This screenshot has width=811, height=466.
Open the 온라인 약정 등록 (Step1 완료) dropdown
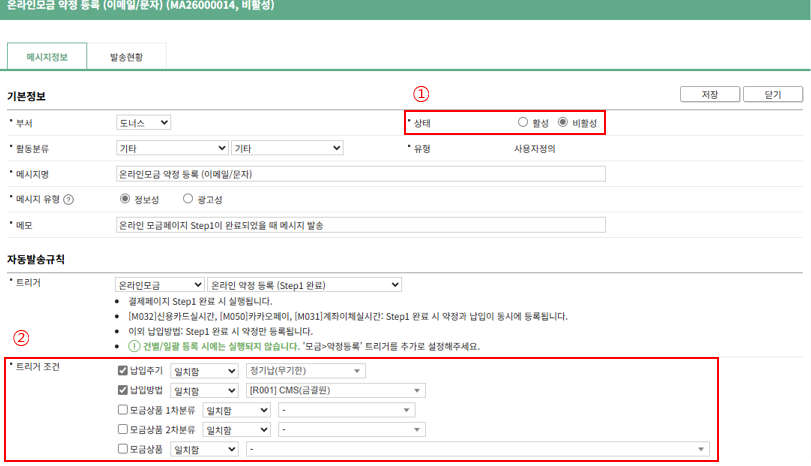pos(304,285)
